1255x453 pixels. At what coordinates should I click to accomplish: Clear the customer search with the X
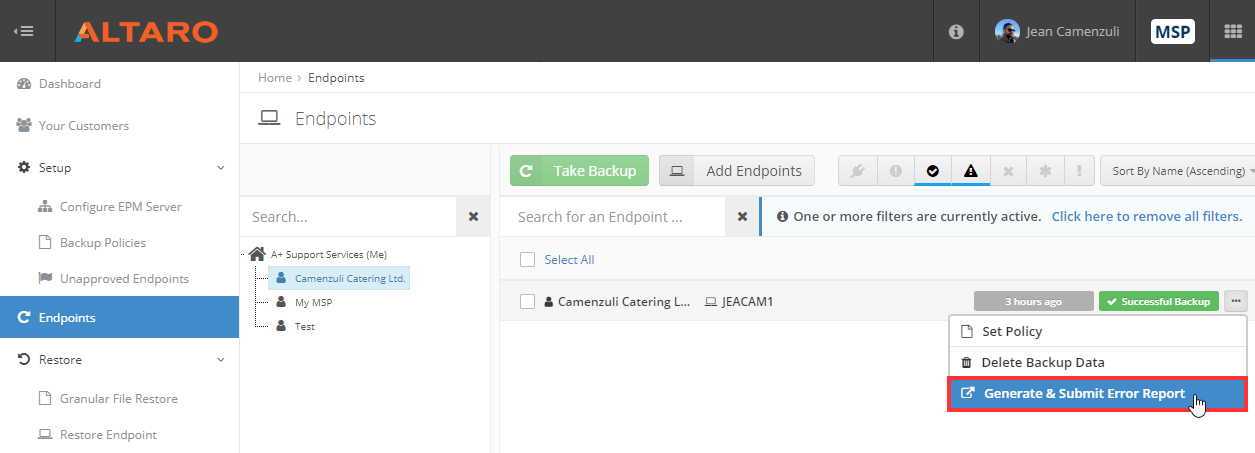[473, 216]
